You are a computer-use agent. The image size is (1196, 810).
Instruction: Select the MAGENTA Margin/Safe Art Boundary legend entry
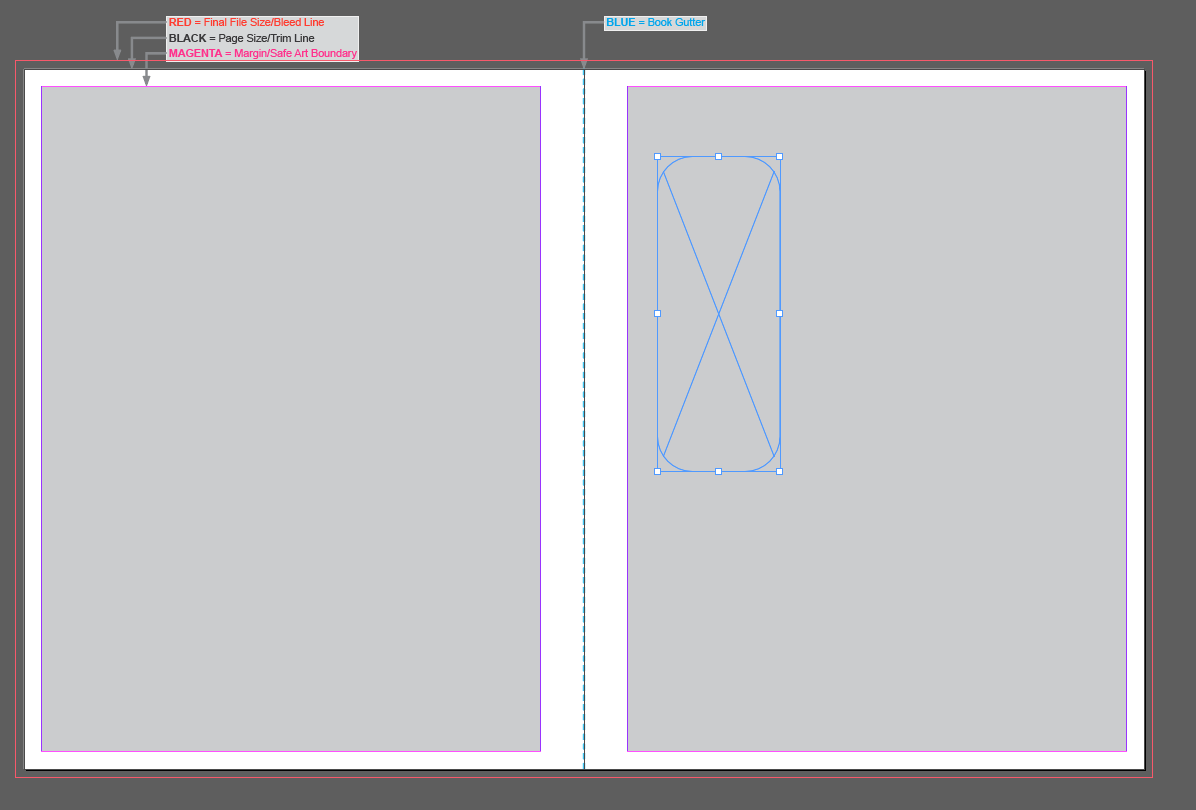[262, 53]
